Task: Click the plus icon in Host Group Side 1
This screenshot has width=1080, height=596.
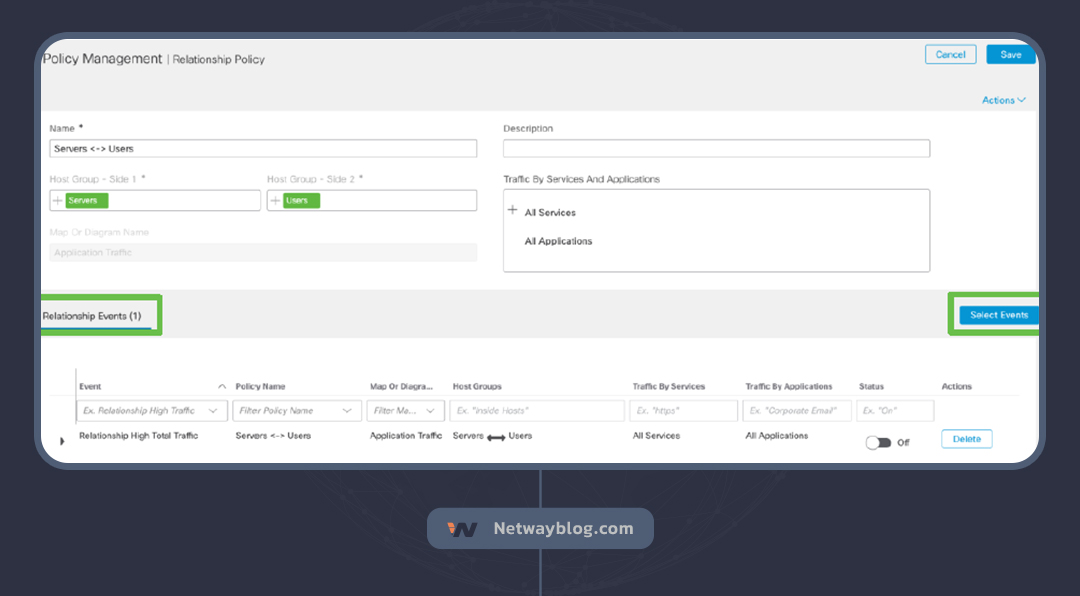Action: coord(57,201)
